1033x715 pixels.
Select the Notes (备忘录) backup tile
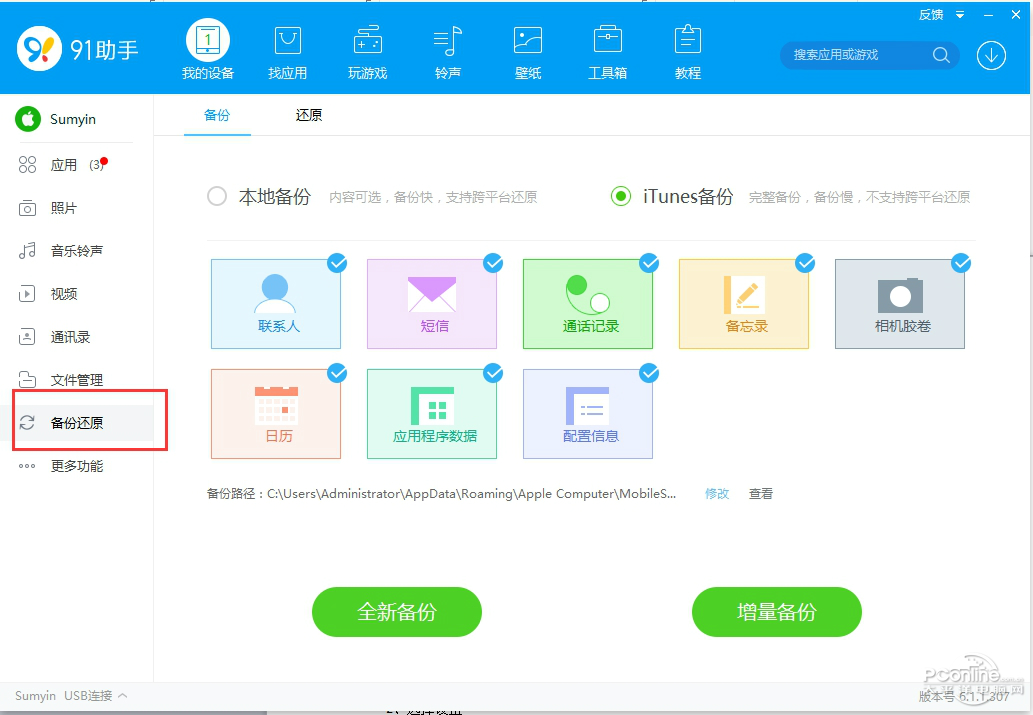tap(744, 304)
